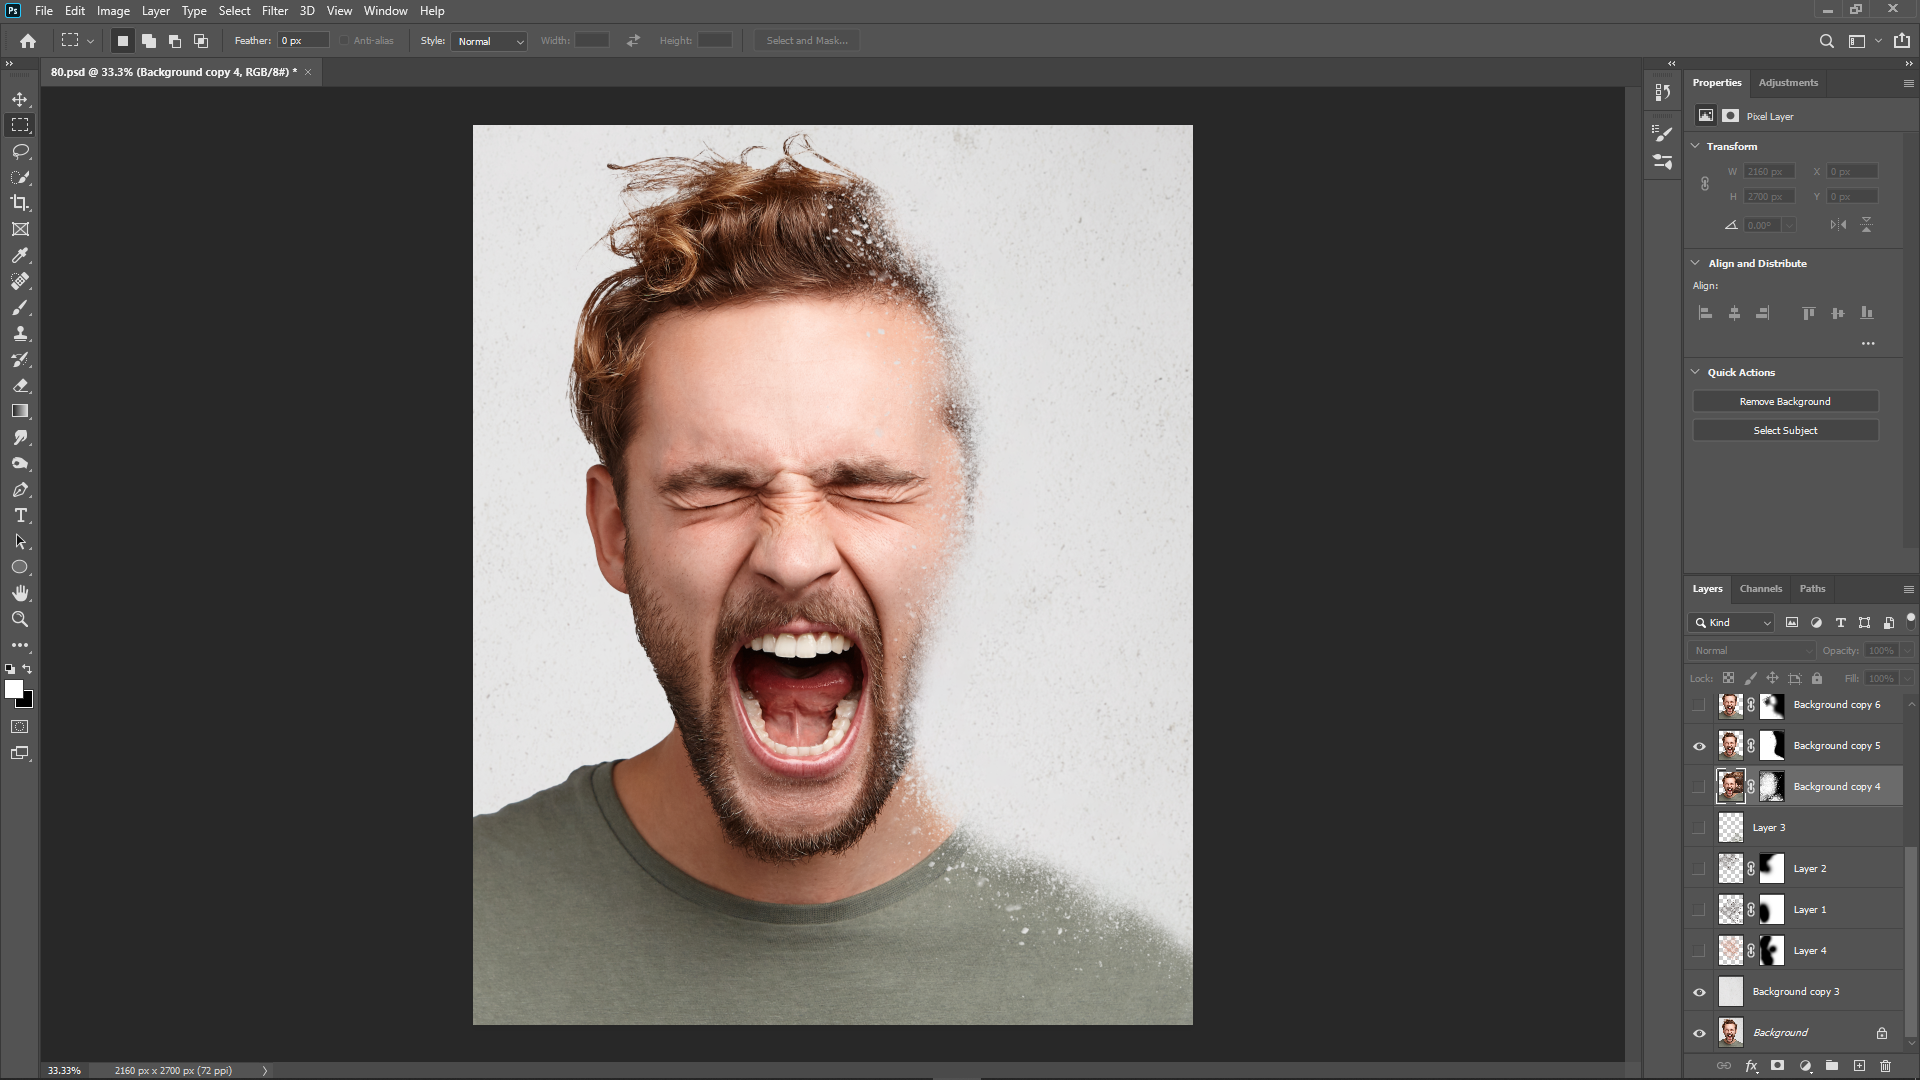Image resolution: width=1920 pixels, height=1080 pixels.
Task: Show the Background copy 6 layer
Action: (x=1699, y=705)
